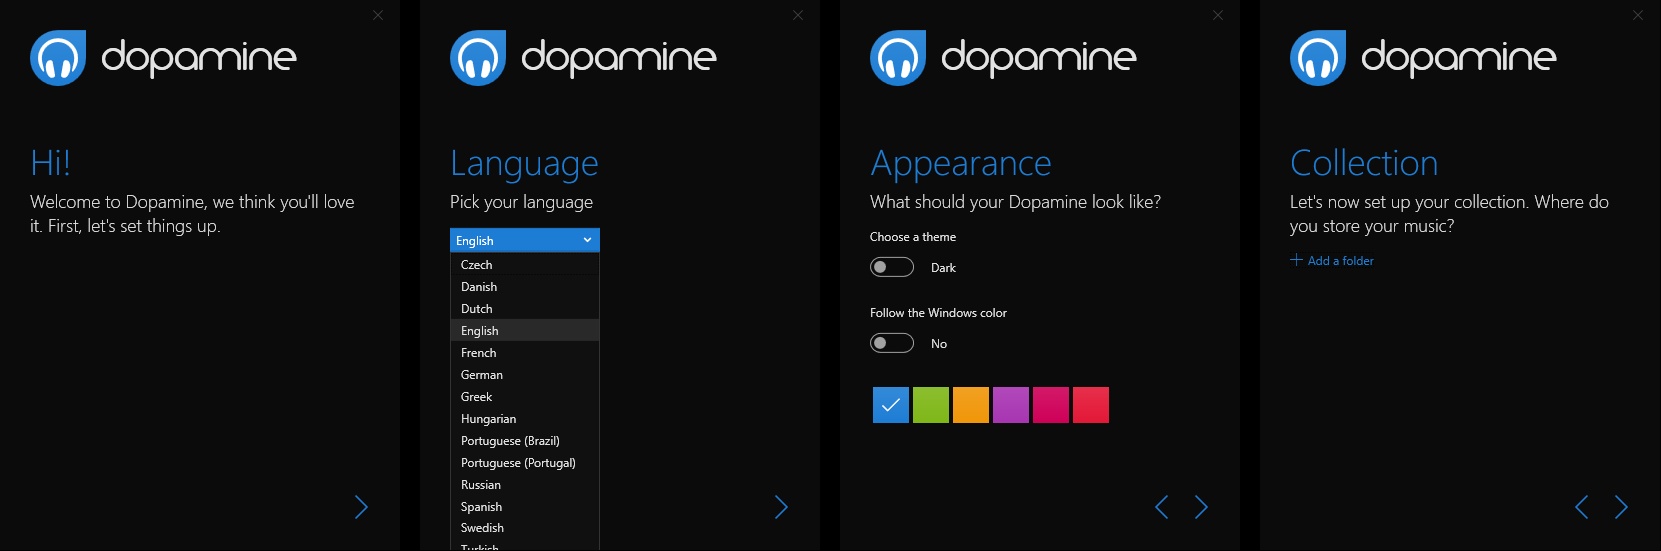This screenshot has width=1661, height=551.
Task: Select French from language list
Action: click(x=525, y=353)
